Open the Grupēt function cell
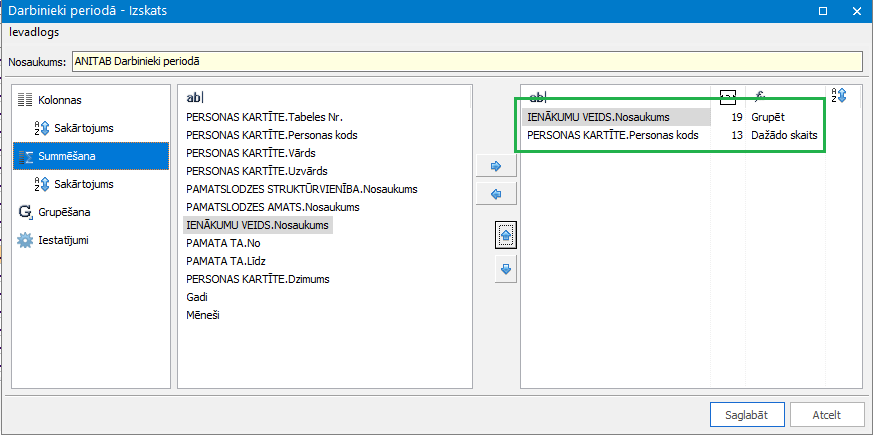Viewport: 873px width, 436px height. (x=768, y=117)
